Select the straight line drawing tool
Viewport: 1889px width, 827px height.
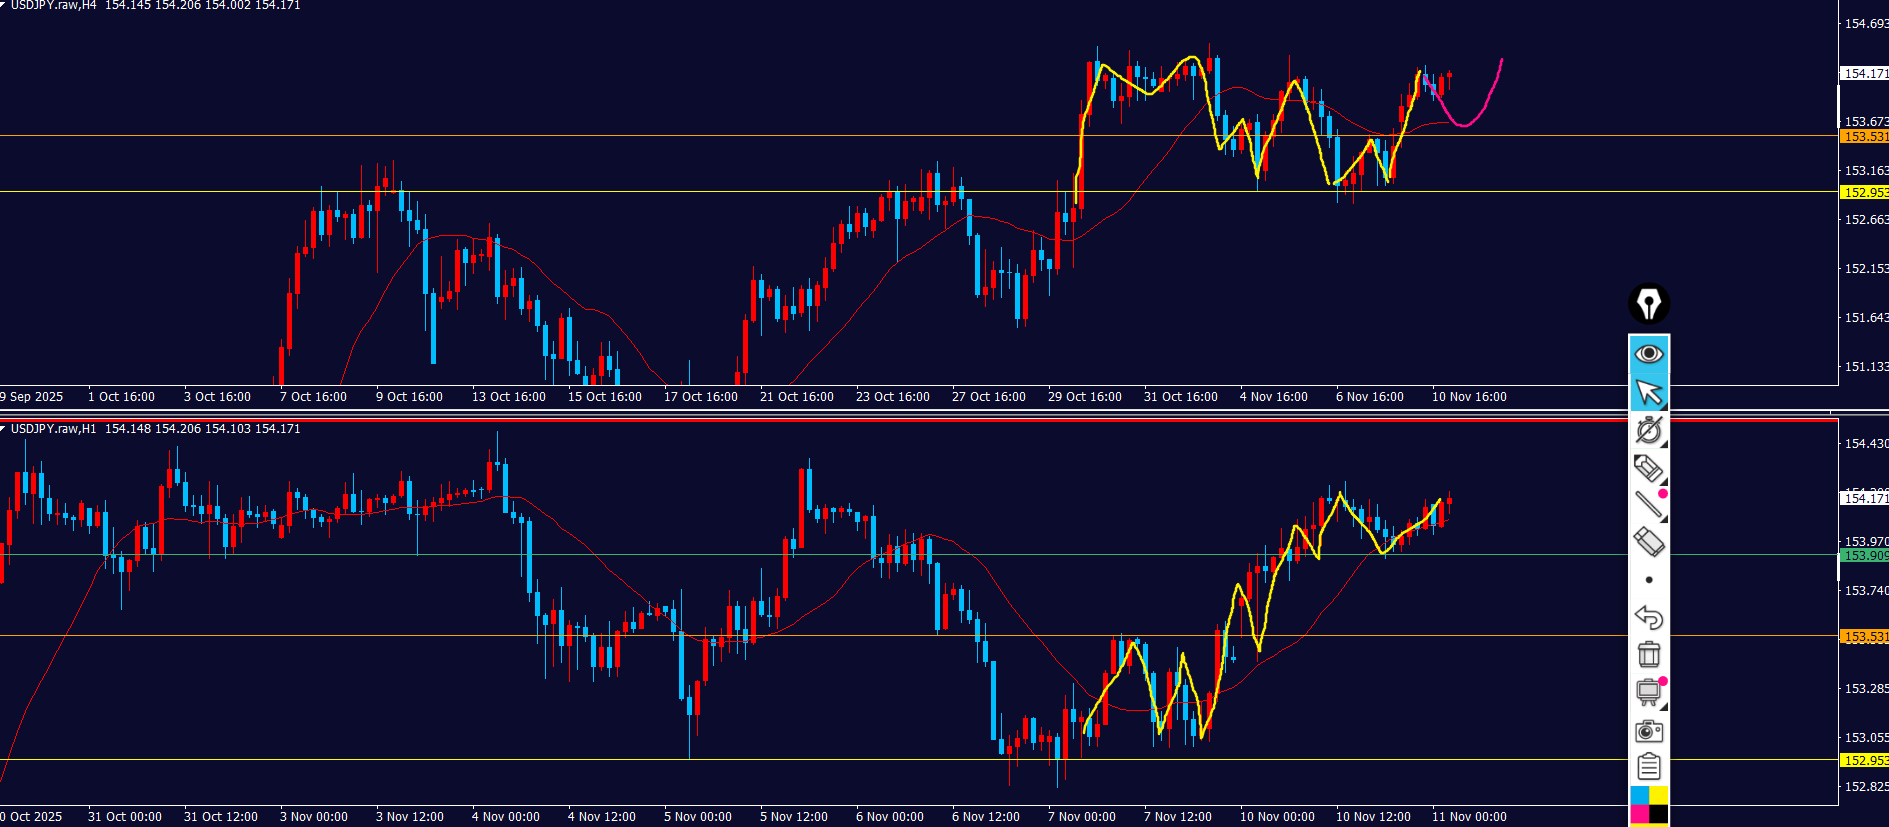(x=1648, y=505)
